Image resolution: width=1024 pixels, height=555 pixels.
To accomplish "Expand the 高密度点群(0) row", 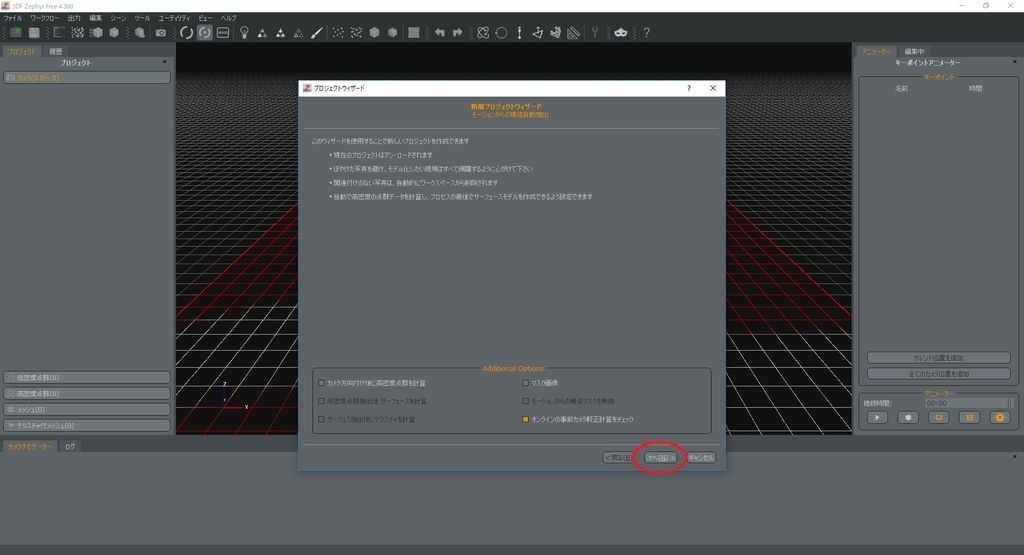I will 87,394.
